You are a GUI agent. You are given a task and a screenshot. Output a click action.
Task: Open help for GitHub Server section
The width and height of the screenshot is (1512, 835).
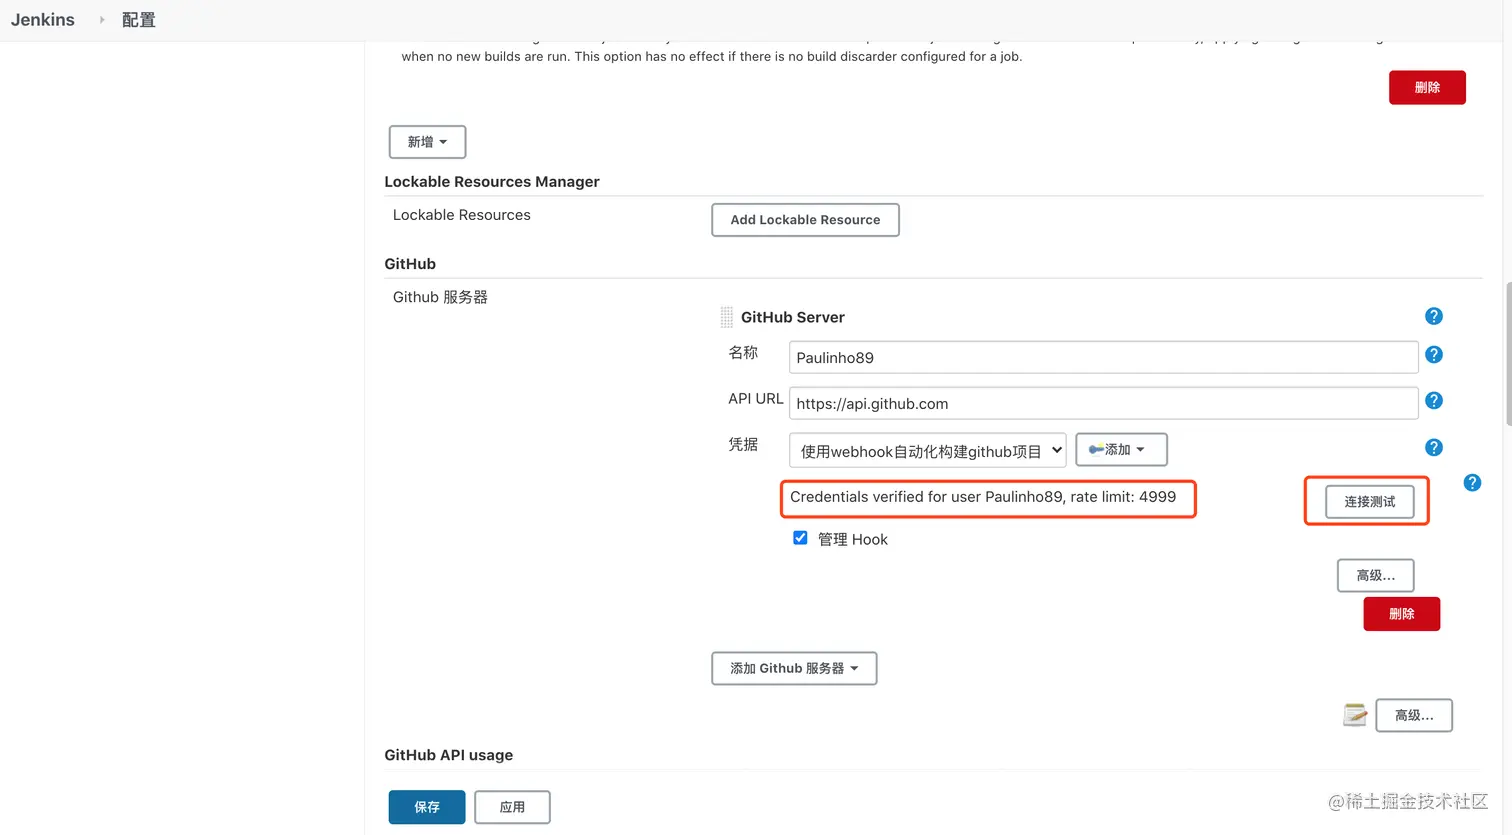[x=1433, y=316]
